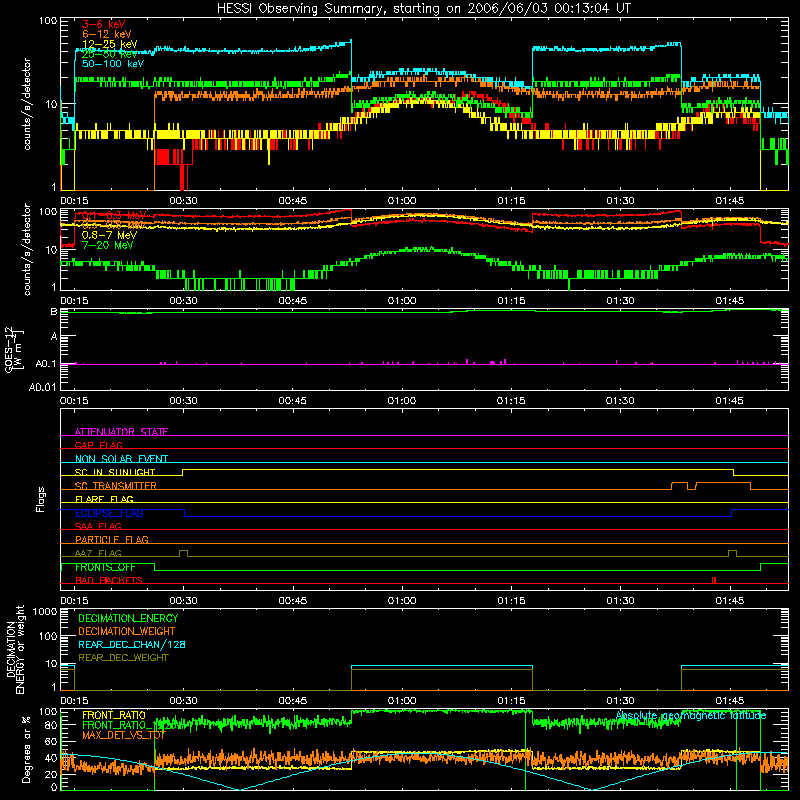This screenshot has width=800, height=800.
Task: Select the 50-100 keV legend label
Action: (x=113, y=64)
